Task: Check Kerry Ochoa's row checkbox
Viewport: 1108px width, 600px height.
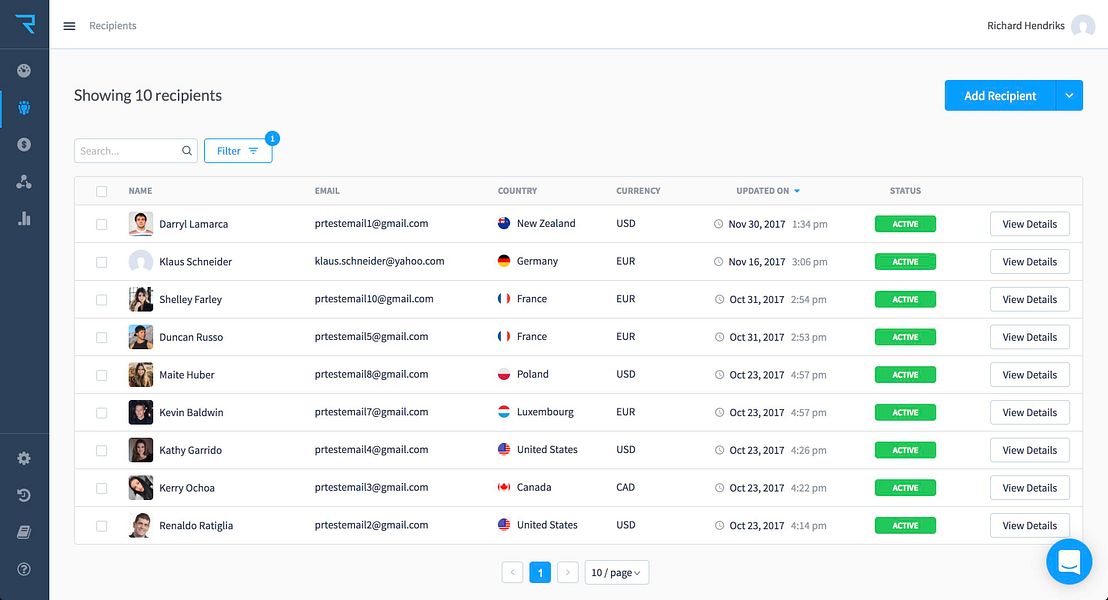Action: pyautogui.click(x=102, y=488)
